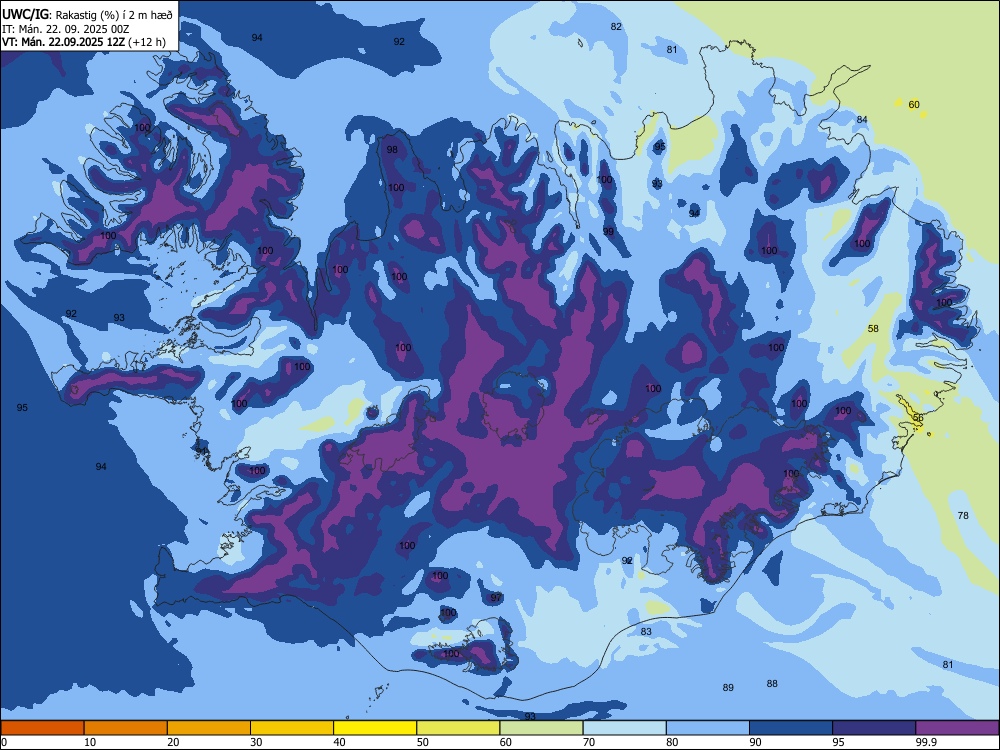Click the pale blue 70–80 legend swatch

(x=624, y=728)
